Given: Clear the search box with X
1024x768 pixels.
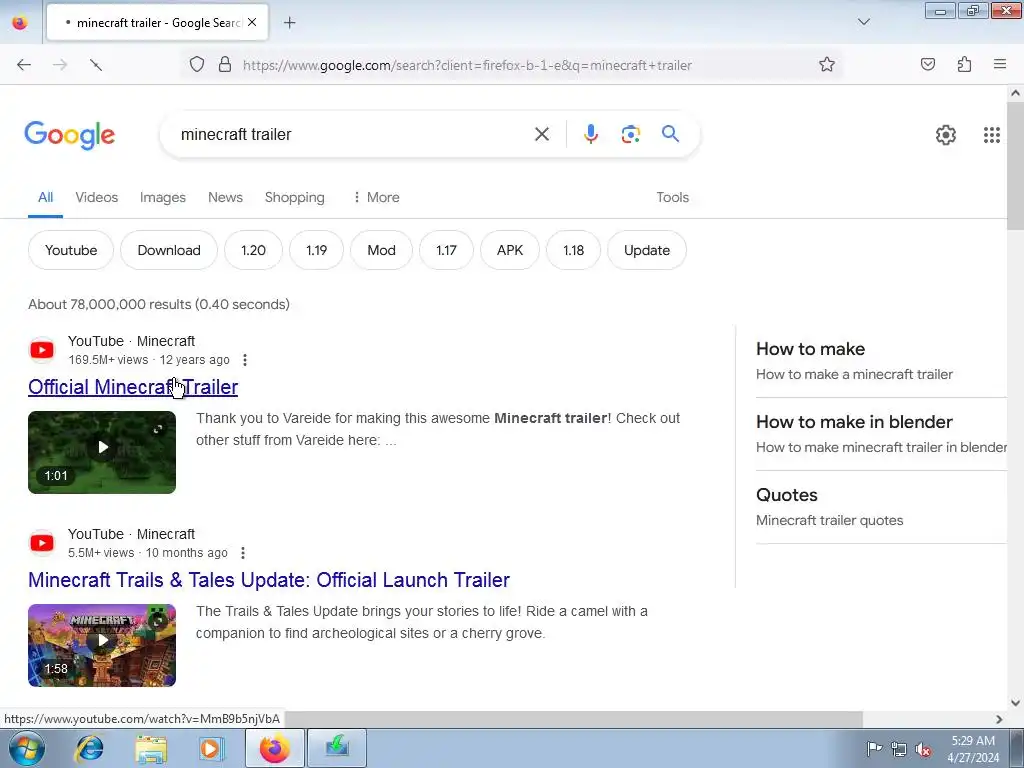Looking at the screenshot, I should [x=542, y=135].
